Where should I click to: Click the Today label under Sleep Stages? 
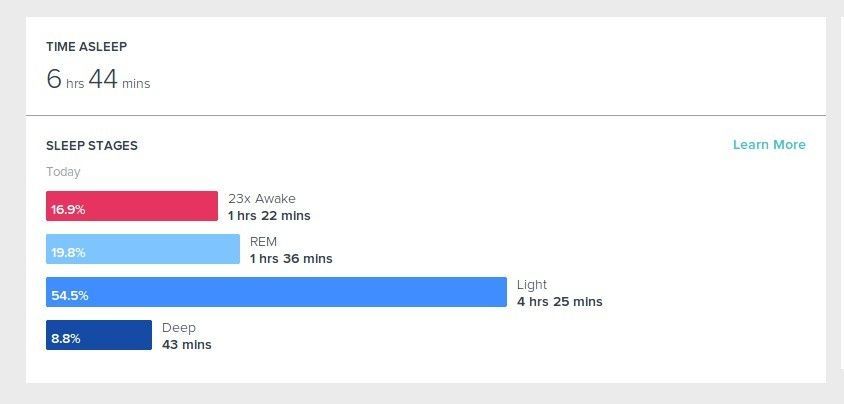coord(64,172)
